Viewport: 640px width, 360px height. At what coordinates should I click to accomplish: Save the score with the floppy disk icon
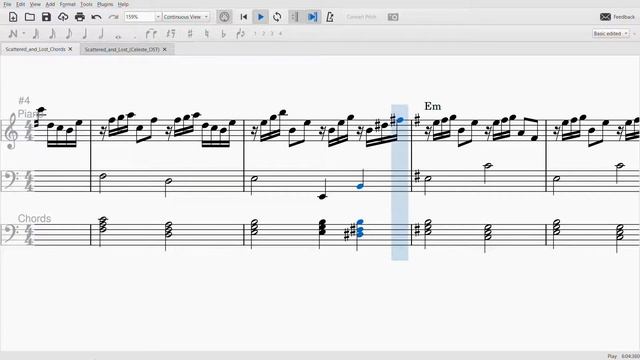(x=46, y=17)
